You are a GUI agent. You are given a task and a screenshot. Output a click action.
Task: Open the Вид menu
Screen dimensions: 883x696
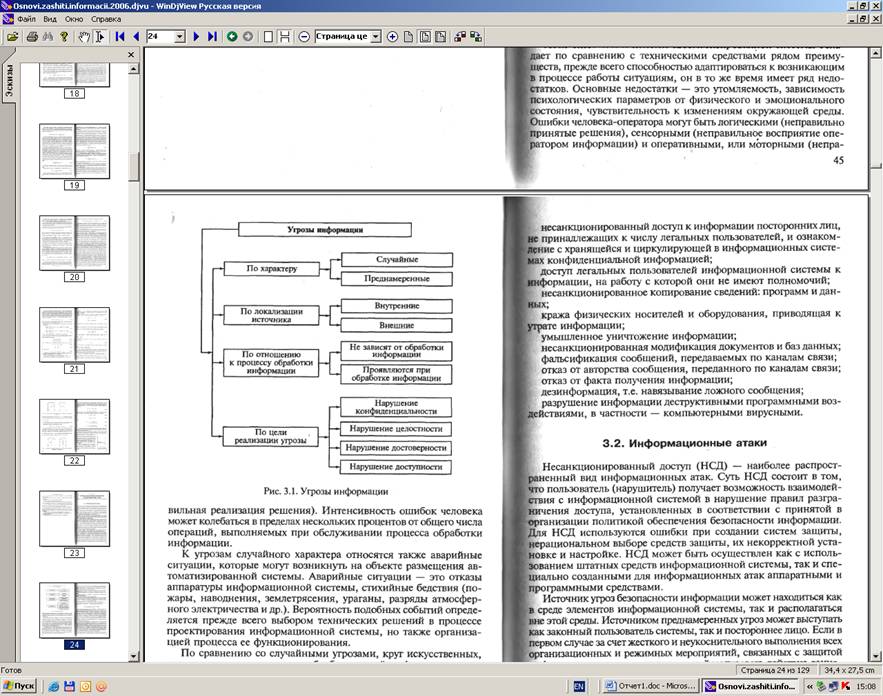[49, 19]
